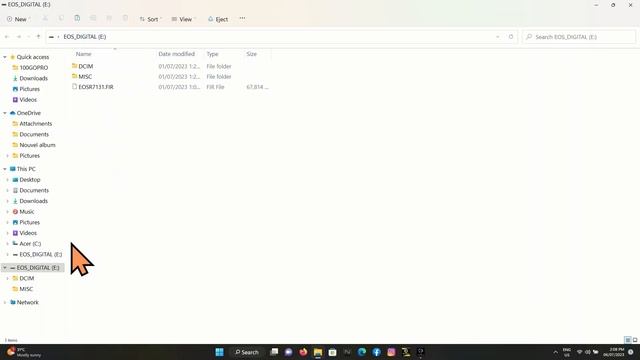Sort by the Size column header
640x360 pixels.
(x=251, y=54)
